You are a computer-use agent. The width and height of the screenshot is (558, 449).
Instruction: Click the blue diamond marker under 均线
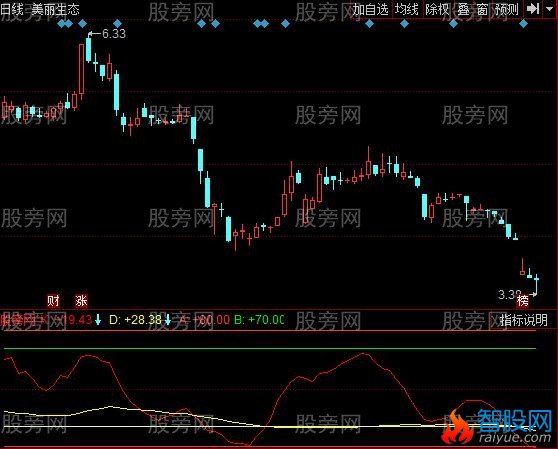tap(404, 24)
